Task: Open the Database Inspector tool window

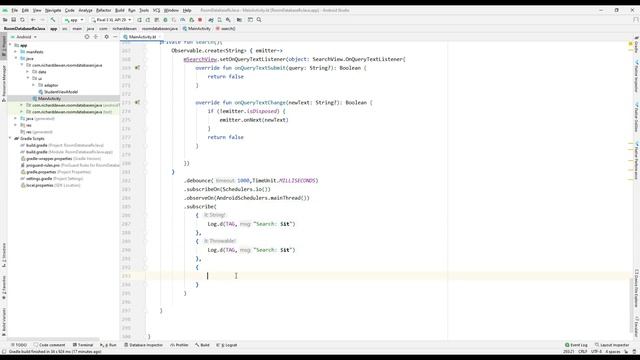Action: pyautogui.click(x=143, y=345)
